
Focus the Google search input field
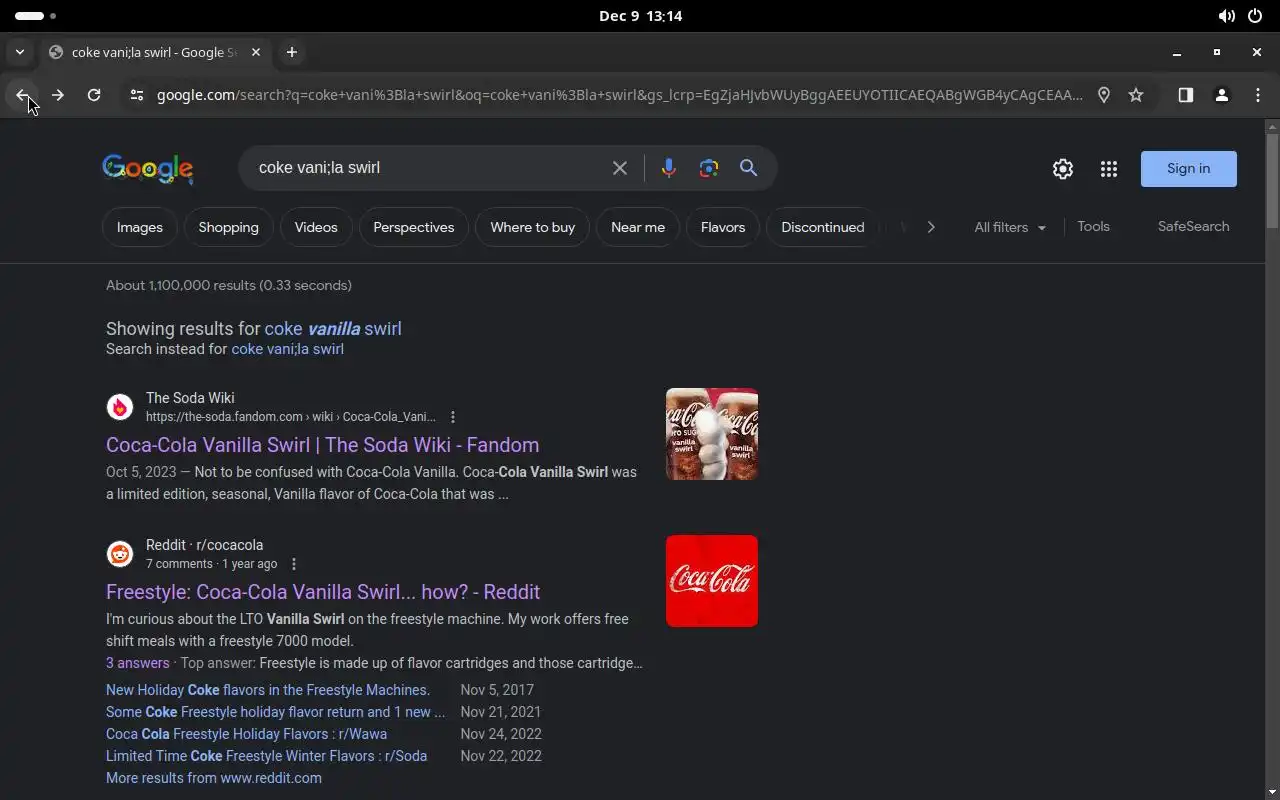pyautogui.click(x=428, y=168)
